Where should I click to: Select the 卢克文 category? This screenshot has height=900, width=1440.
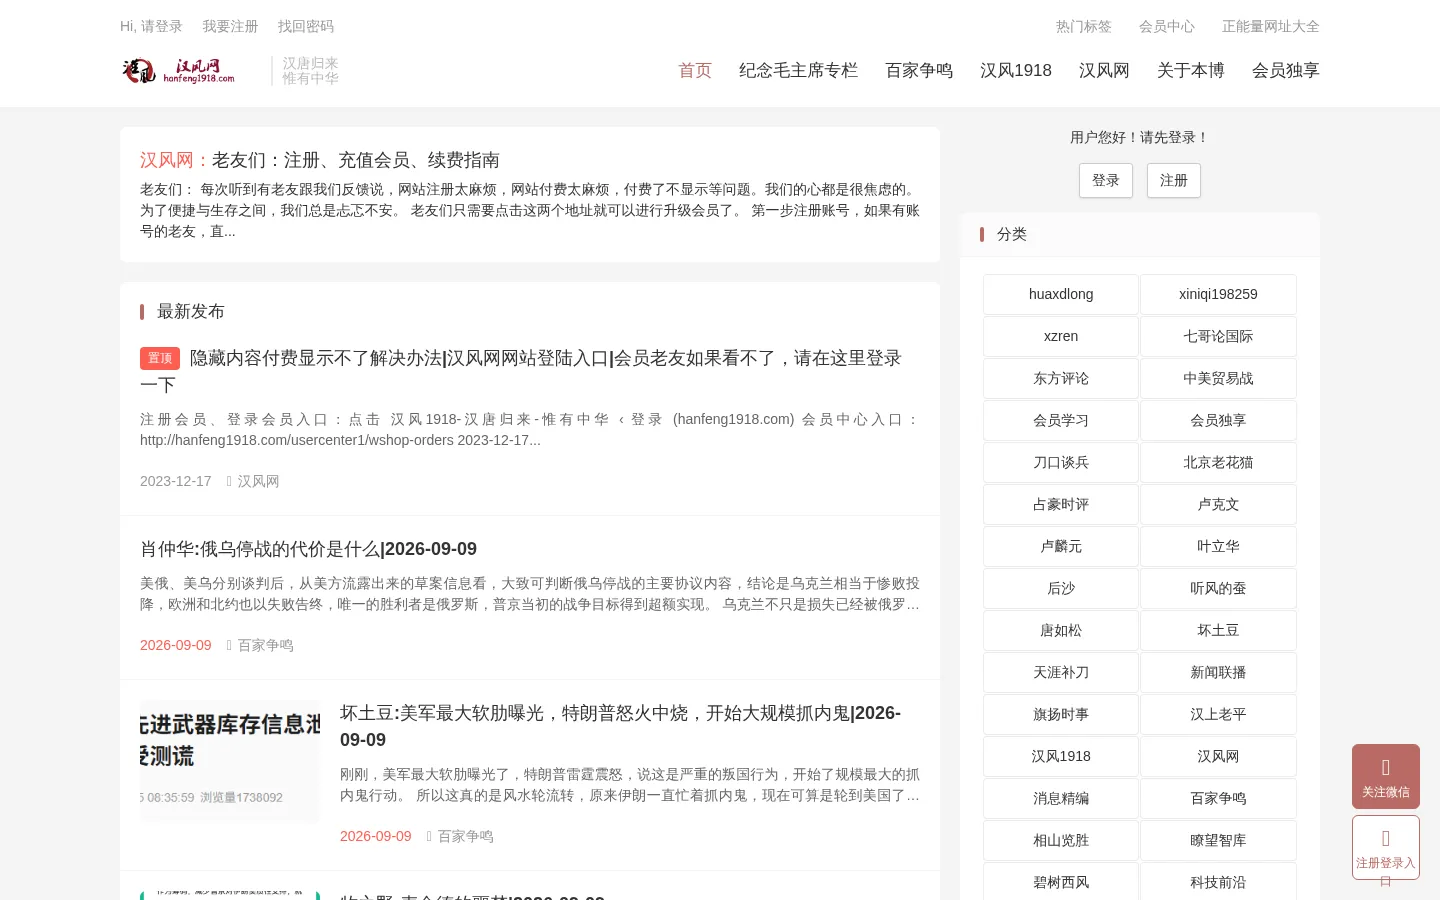coord(1218,504)
